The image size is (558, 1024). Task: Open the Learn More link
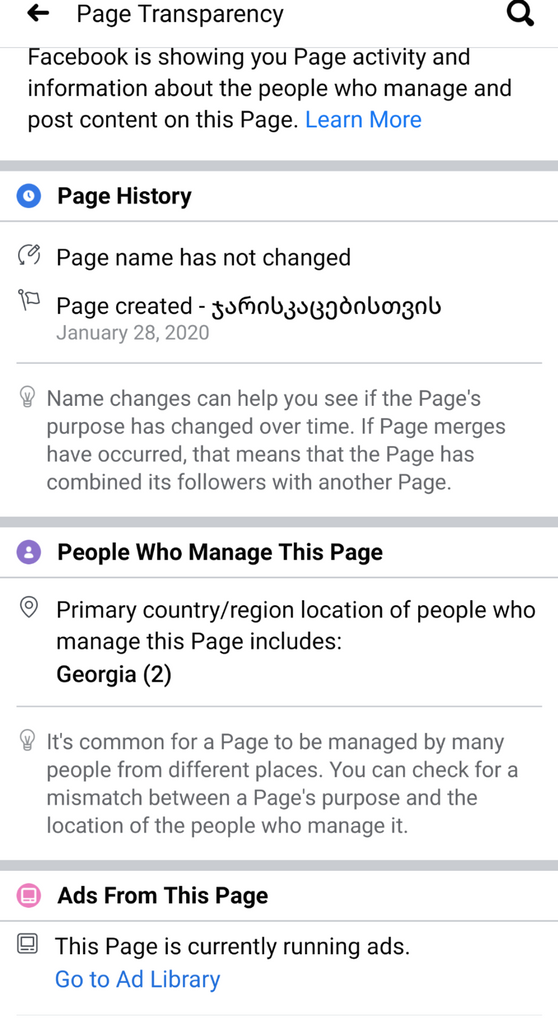pyautogui.click(x=363, y=120)
